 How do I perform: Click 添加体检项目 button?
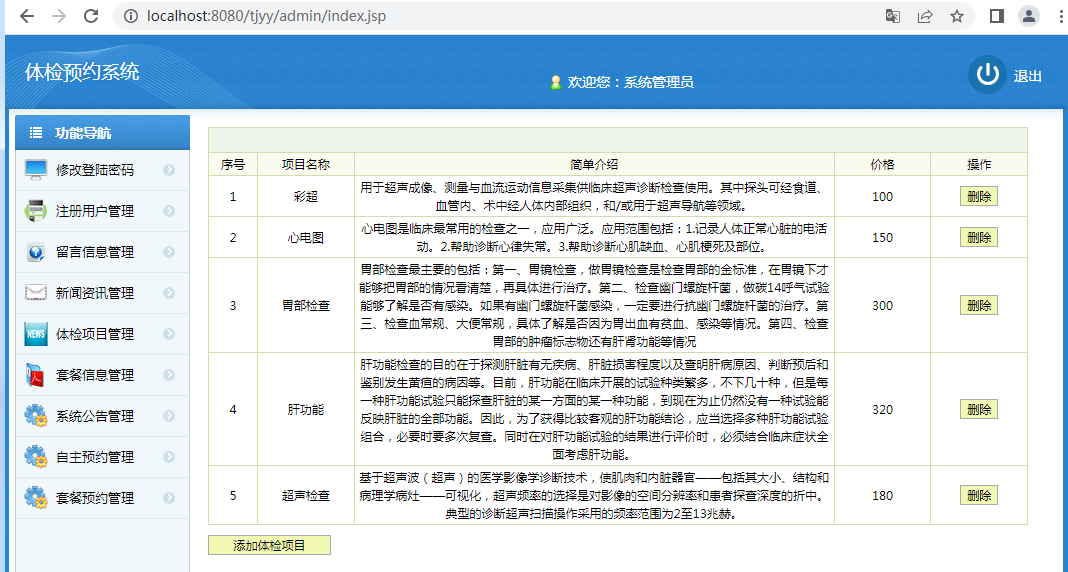click(x=270, y=545)
